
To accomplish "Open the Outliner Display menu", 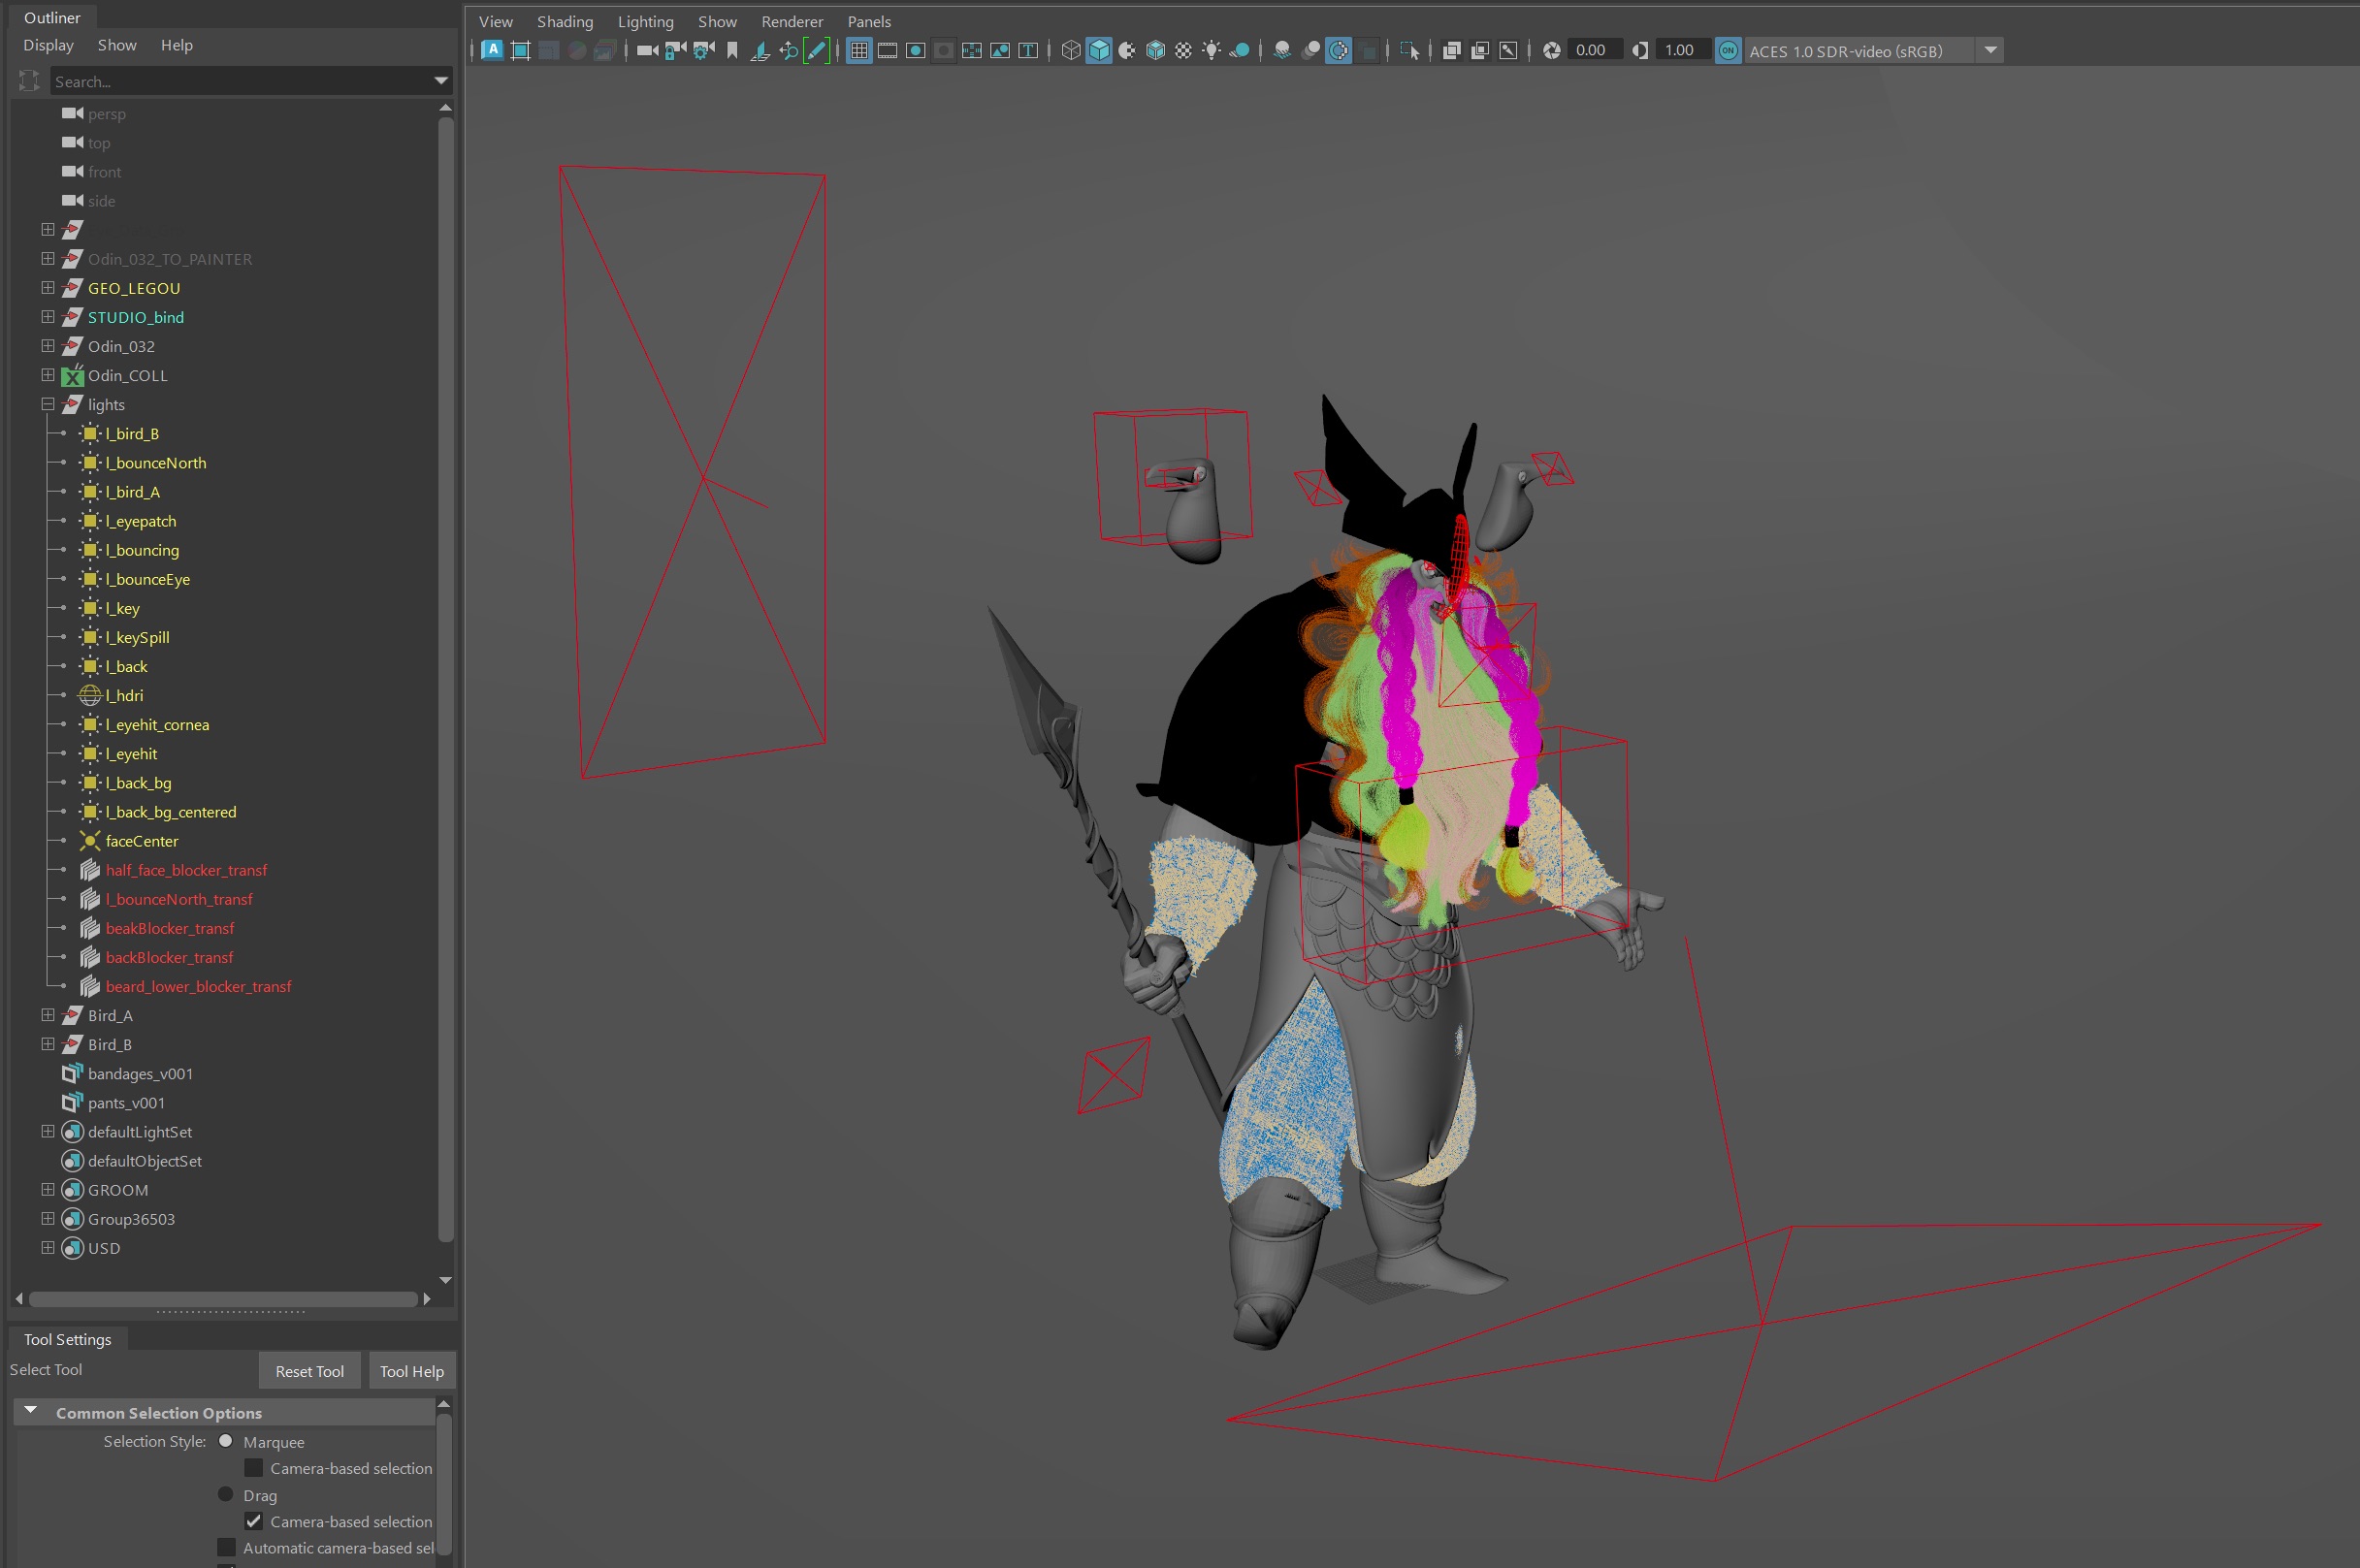I will pos(49,45).
